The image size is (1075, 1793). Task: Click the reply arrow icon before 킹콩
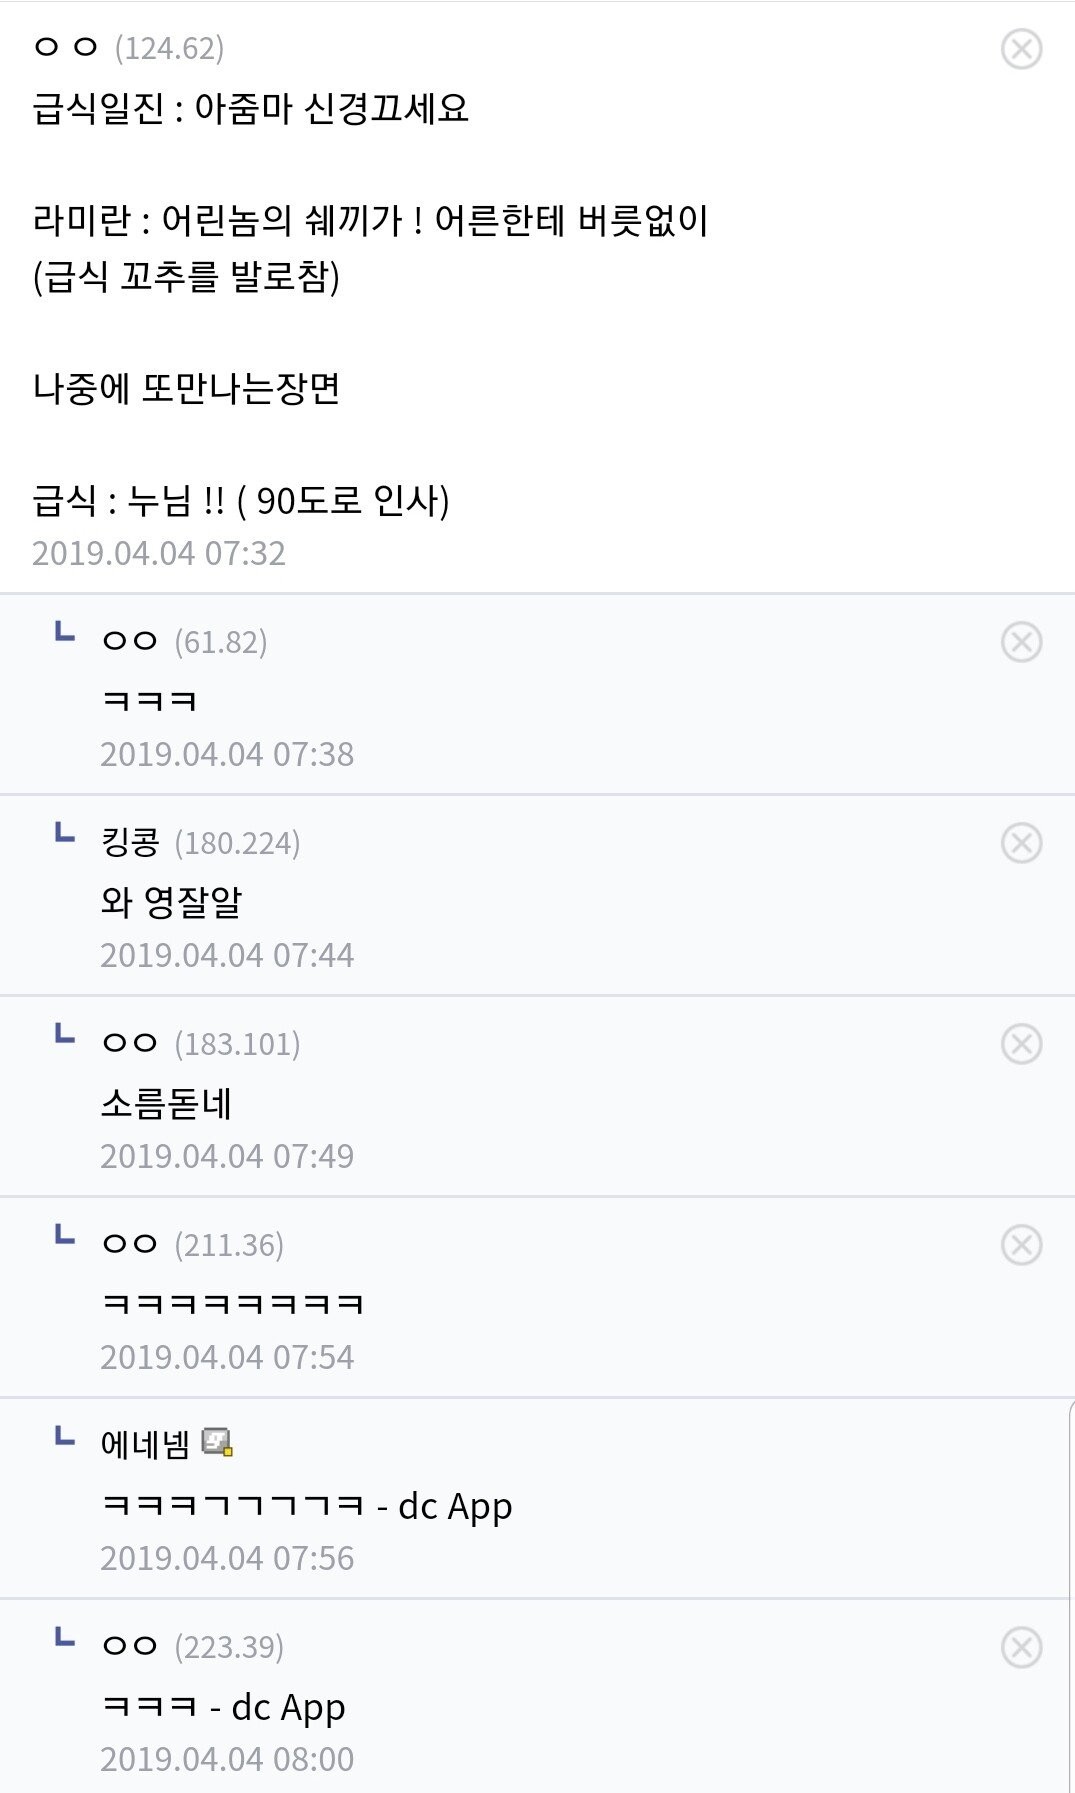(x=65, y=833)
